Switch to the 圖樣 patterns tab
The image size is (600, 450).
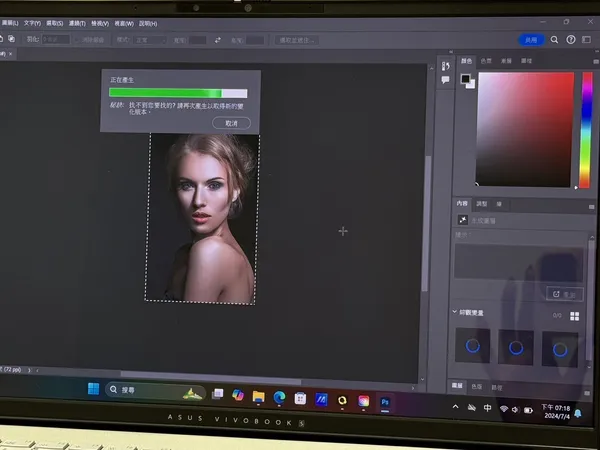[526, 61]
